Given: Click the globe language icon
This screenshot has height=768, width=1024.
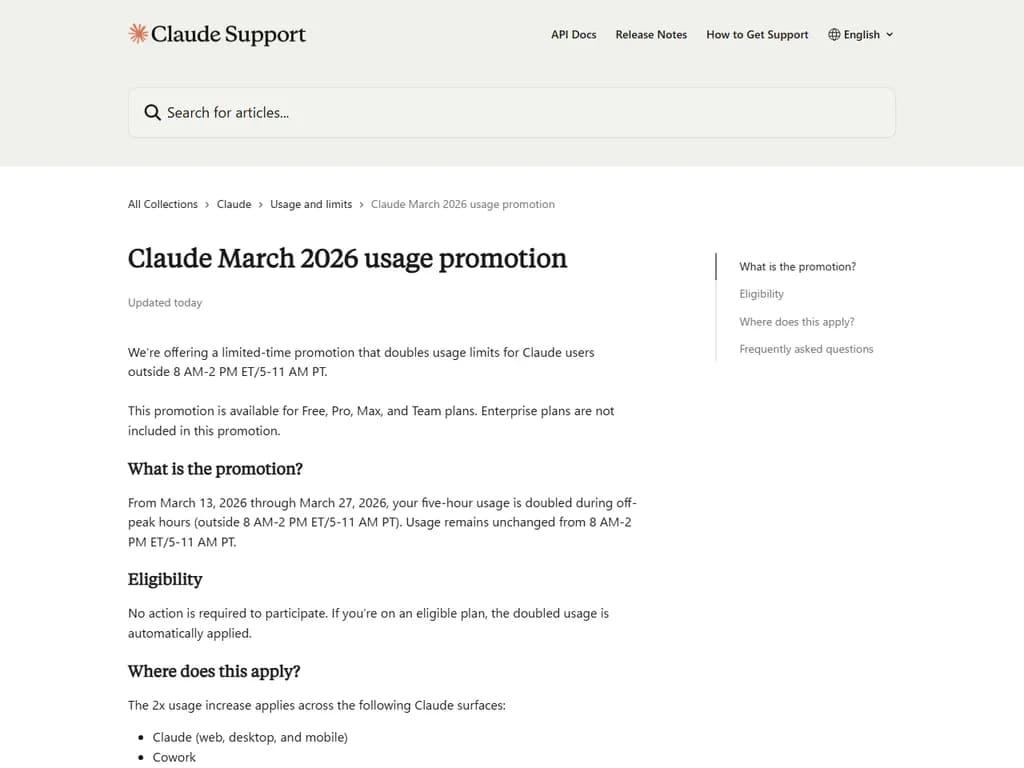Looking at the screenshot, I should [833, 34].
